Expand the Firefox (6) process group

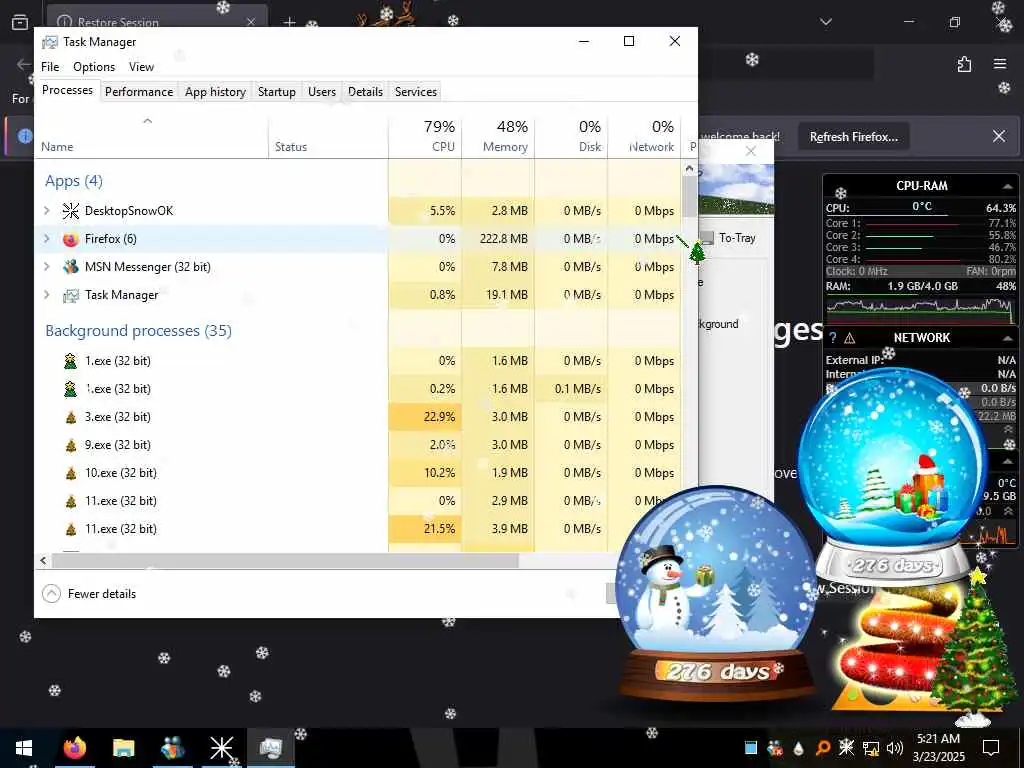coord(46,239)
